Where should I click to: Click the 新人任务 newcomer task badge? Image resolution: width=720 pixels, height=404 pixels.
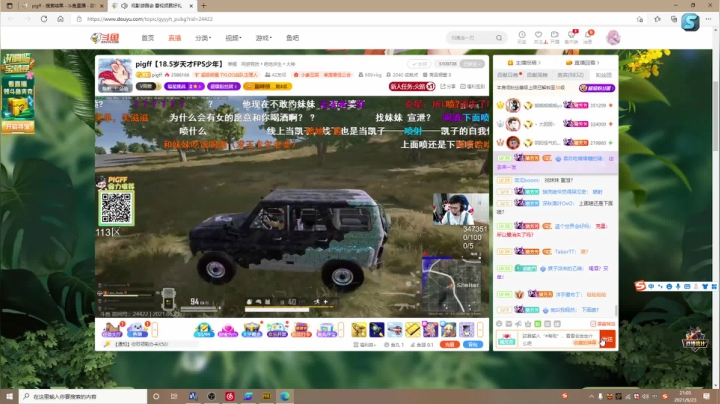[x=412, y=86]
